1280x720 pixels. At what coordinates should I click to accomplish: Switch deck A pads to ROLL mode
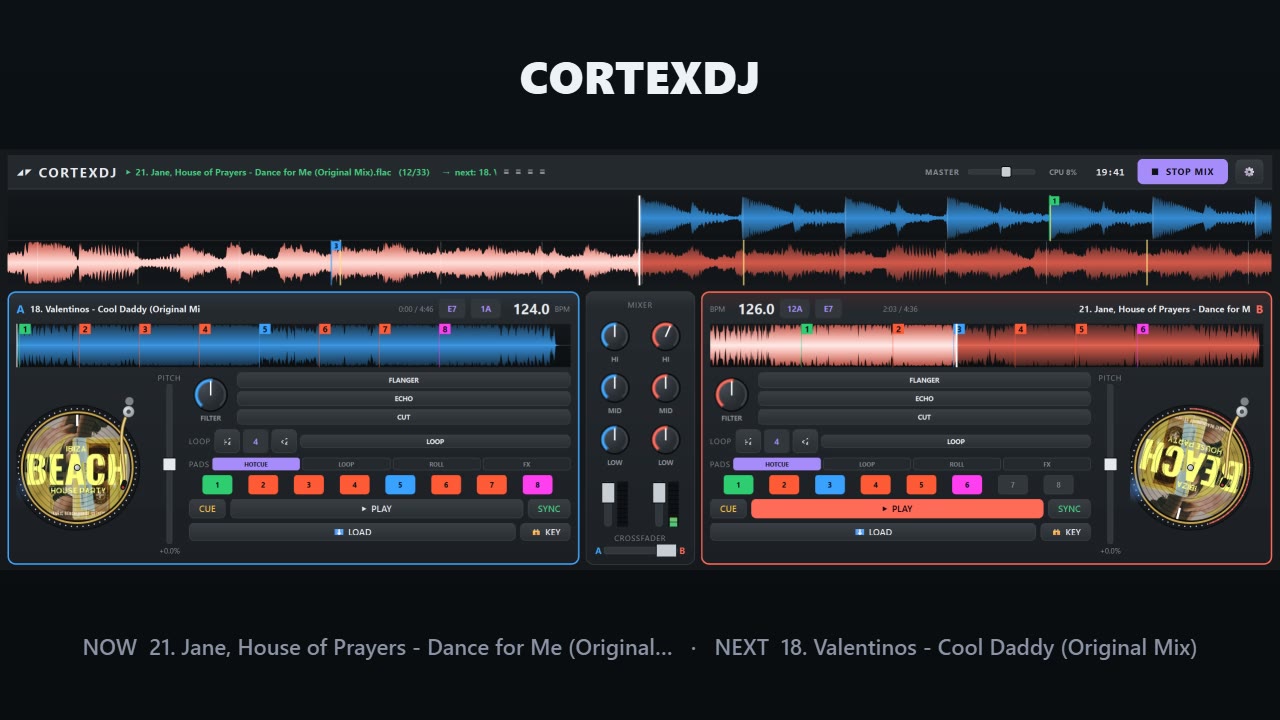pyautogui.click(x=436, y=464)
